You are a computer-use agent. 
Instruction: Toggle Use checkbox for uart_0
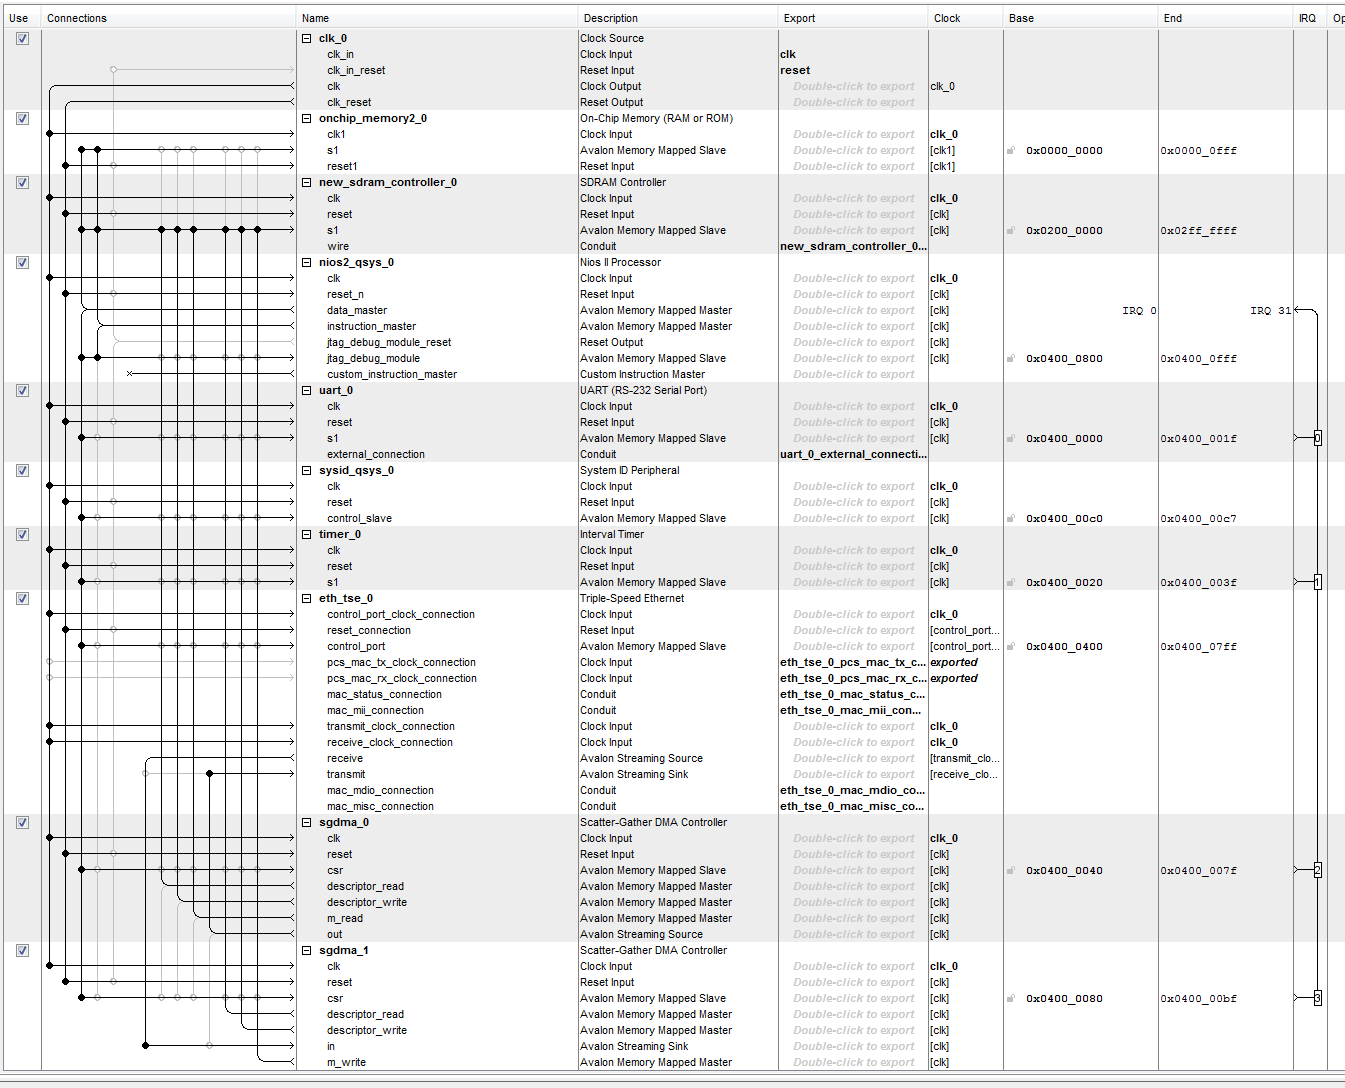pos(22,390)
